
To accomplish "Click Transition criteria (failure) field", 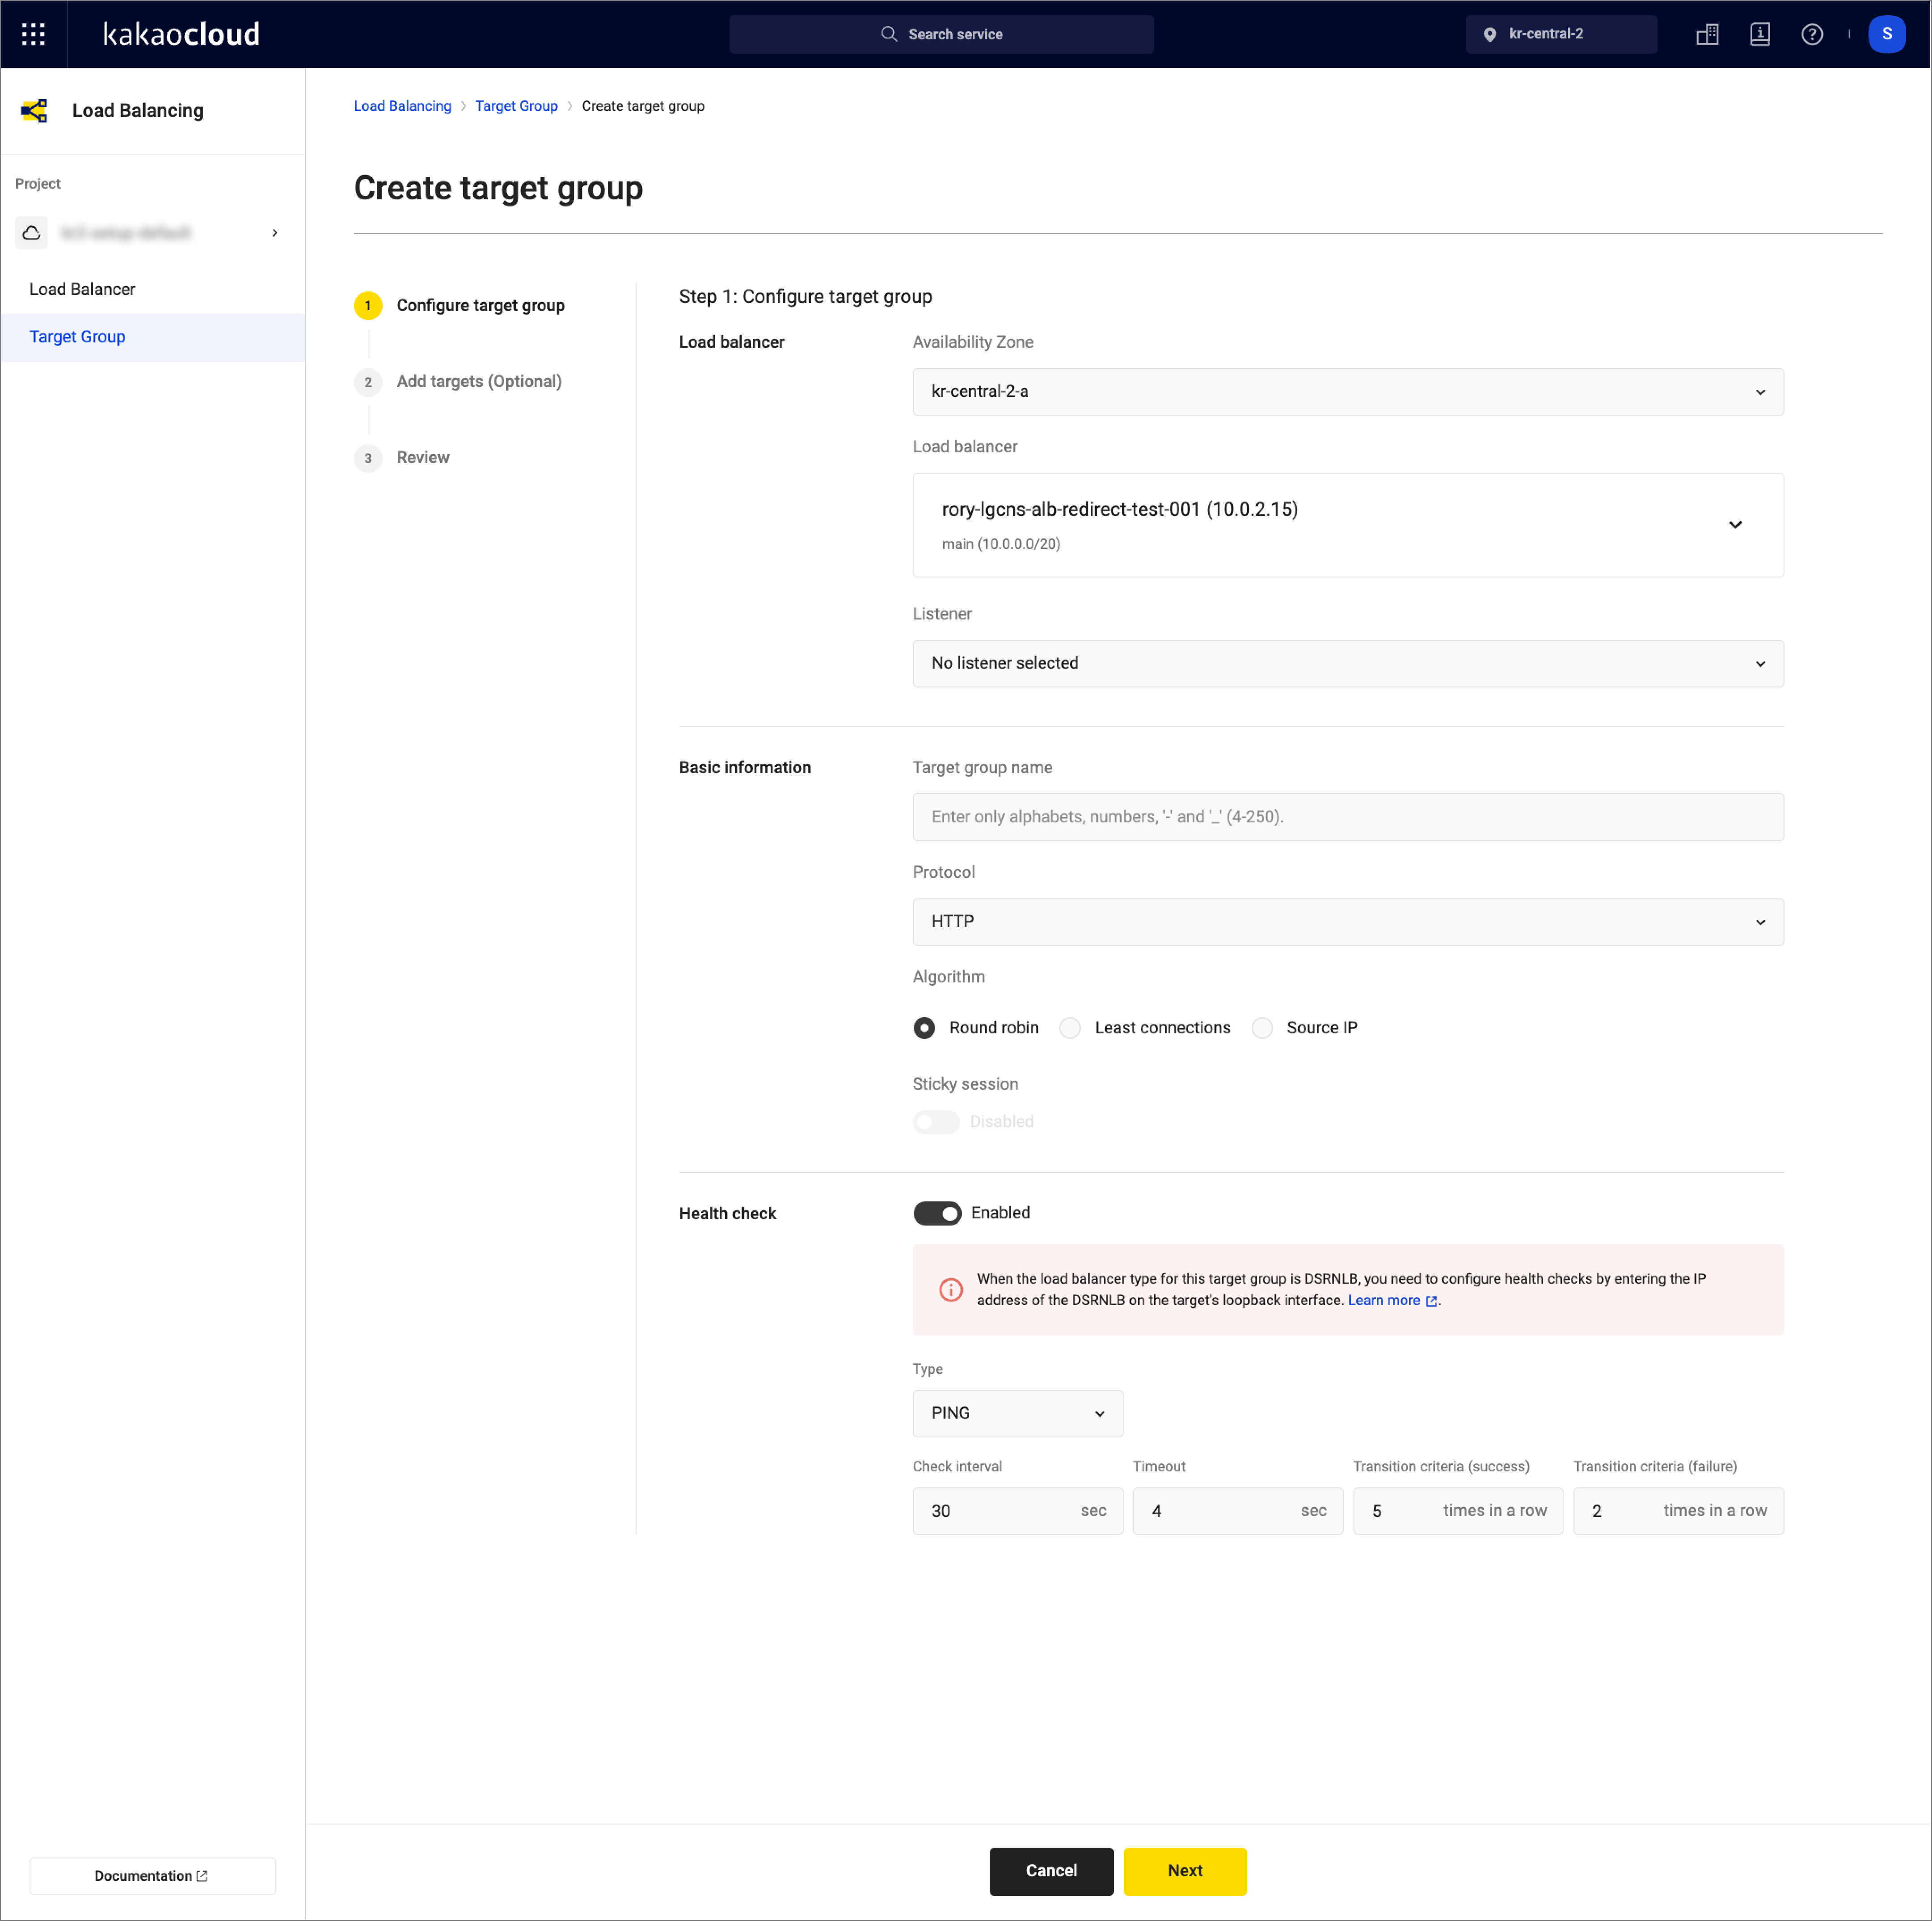I will [1678, 1511].
